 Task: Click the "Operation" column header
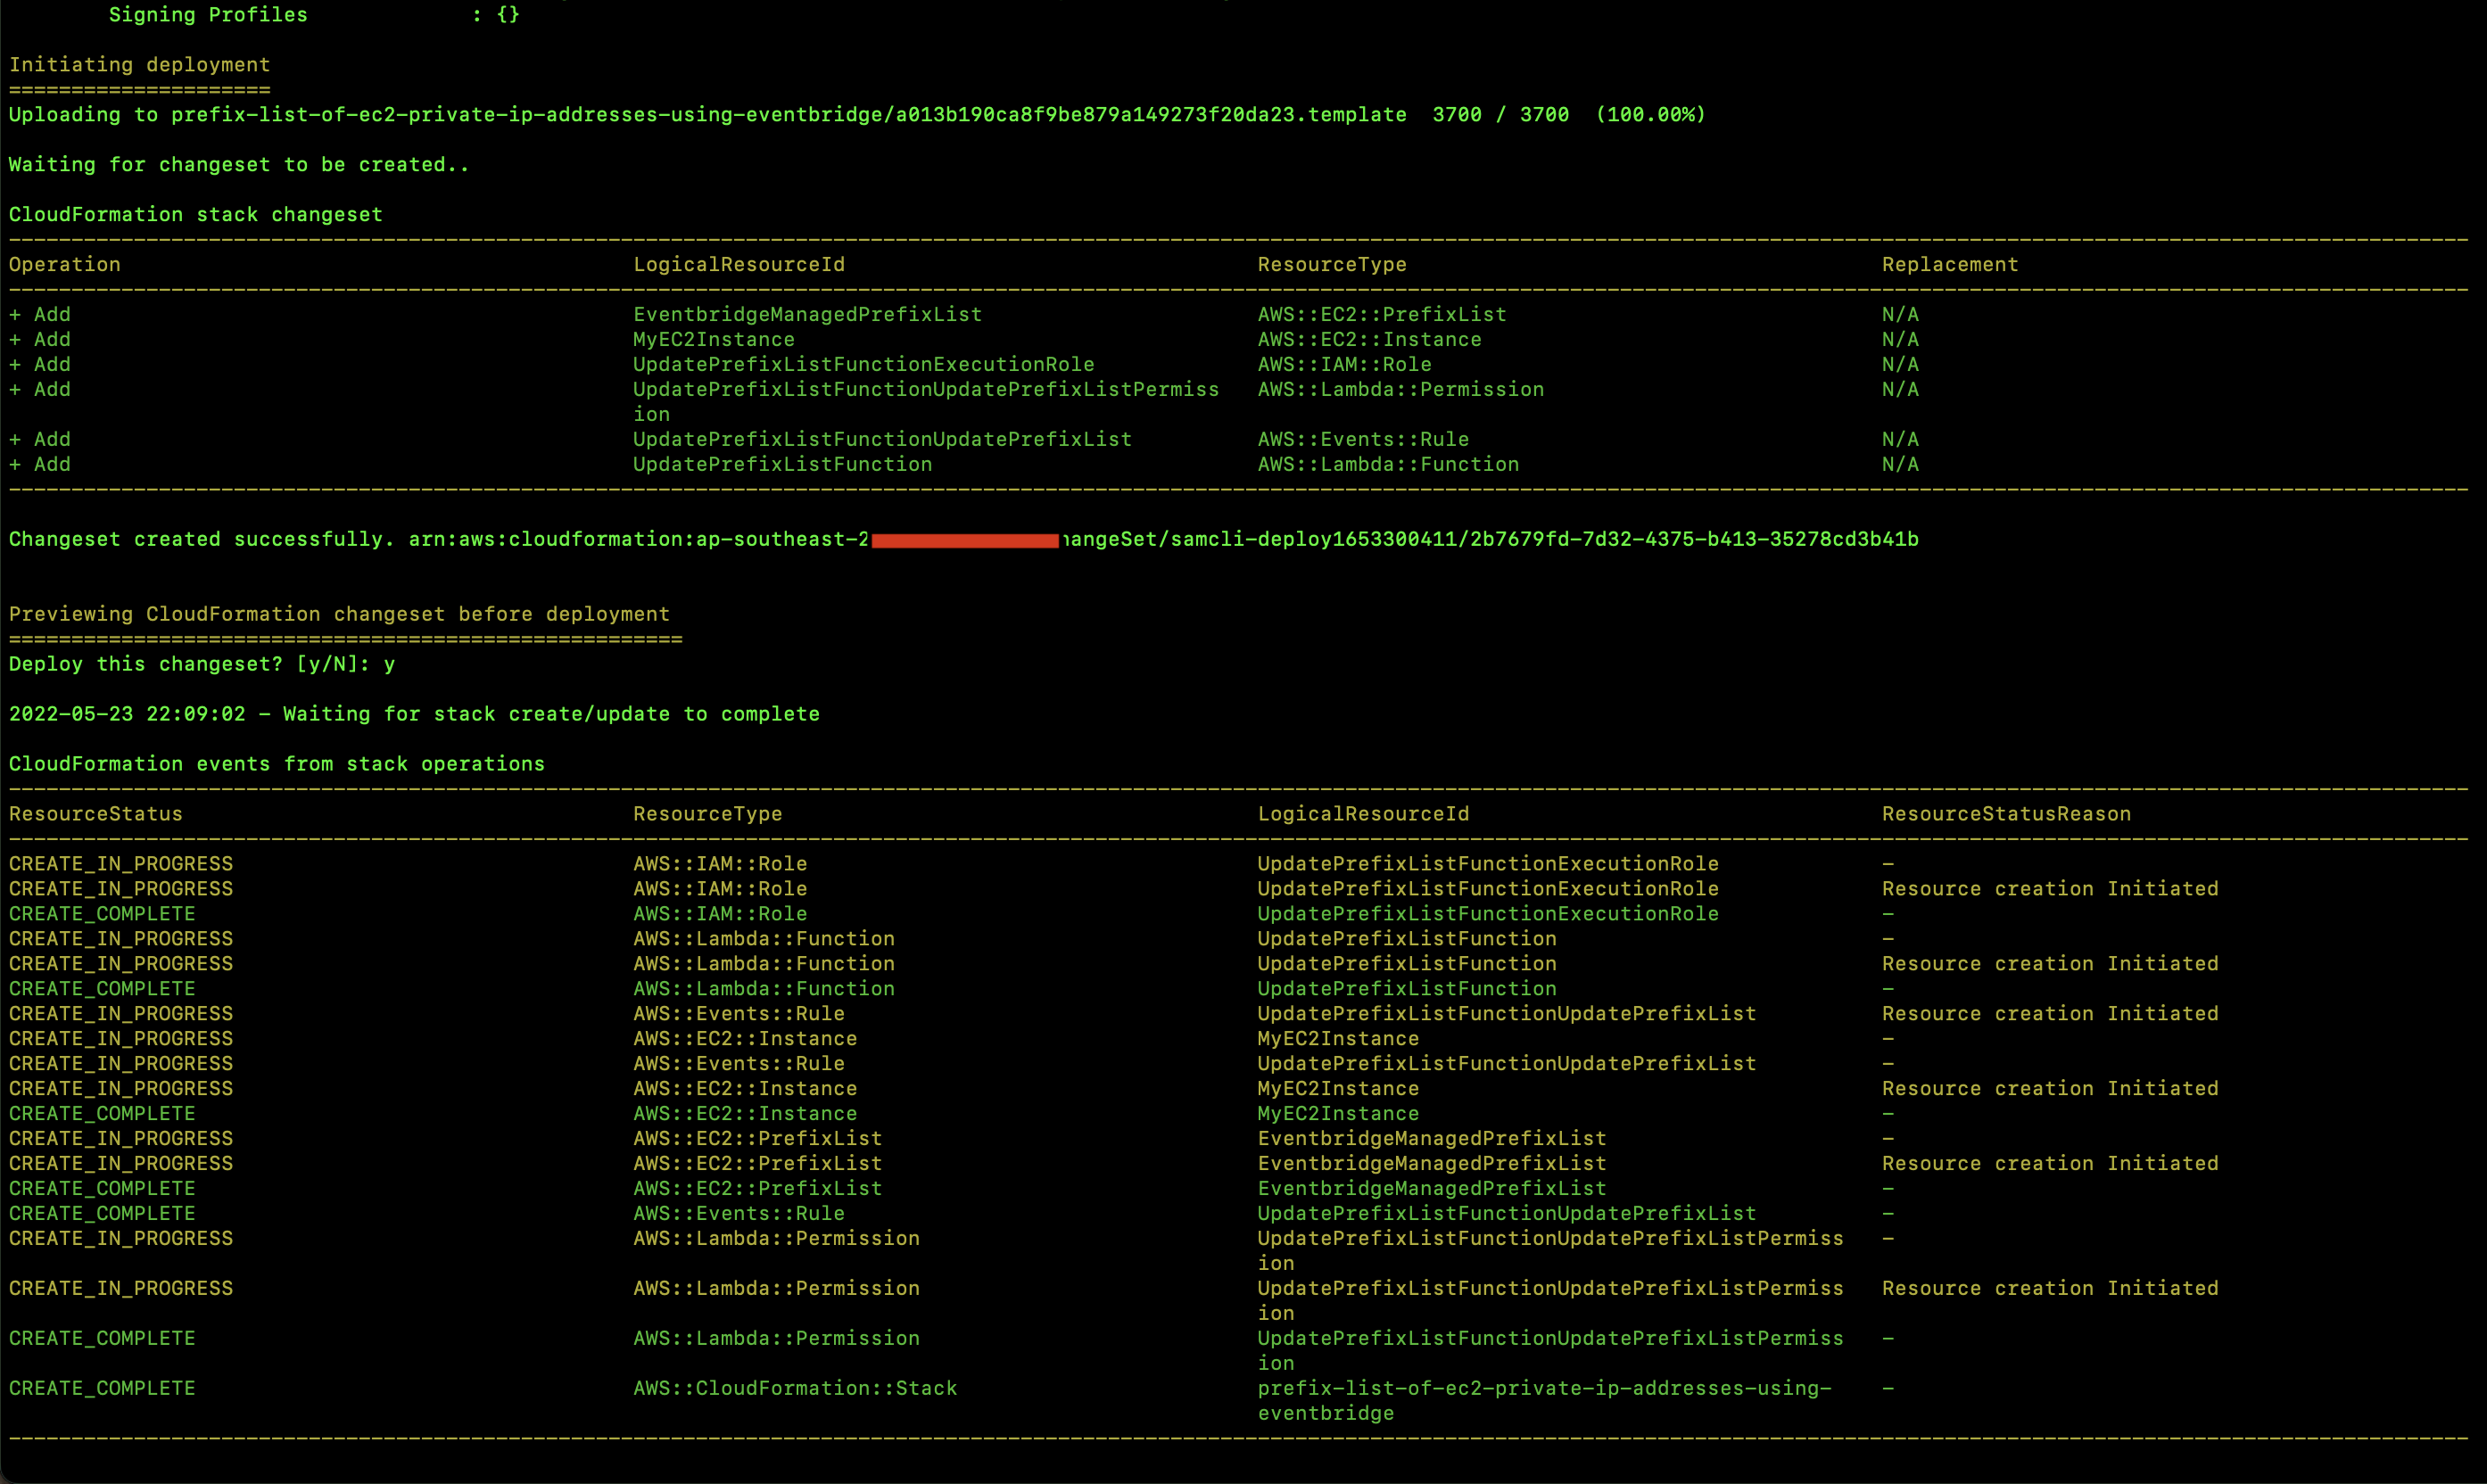click(x=65, y=265)
